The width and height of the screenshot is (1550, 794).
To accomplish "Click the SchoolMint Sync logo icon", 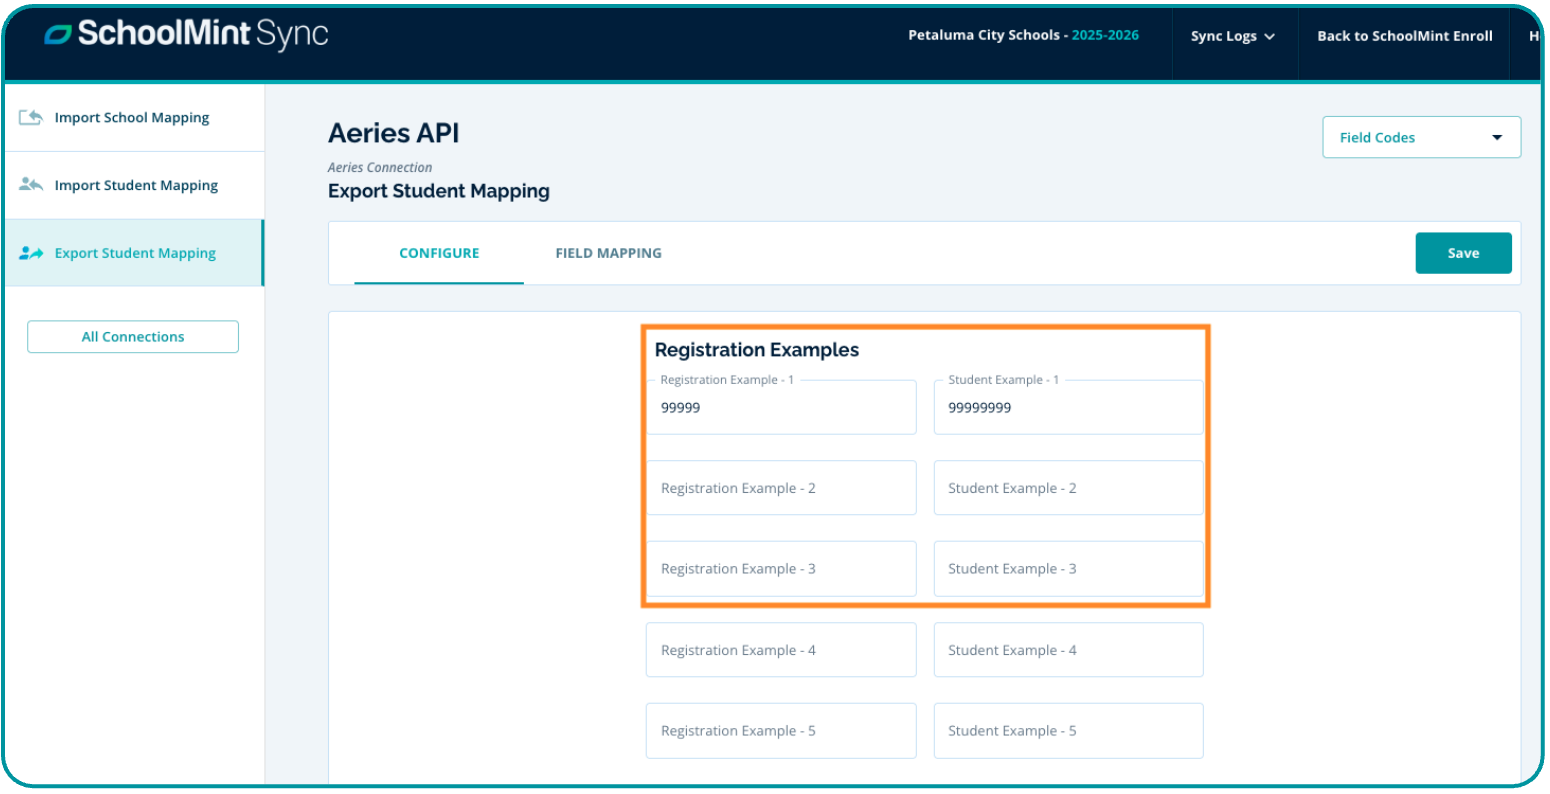I will pyautogui.click(x=58, y=35).
